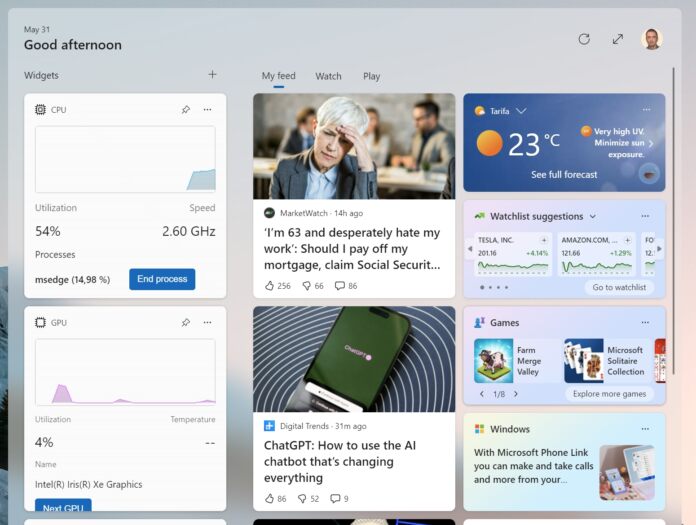Go to next games page
The height and width of the screenshot is (525, 696).
(516, 394)
